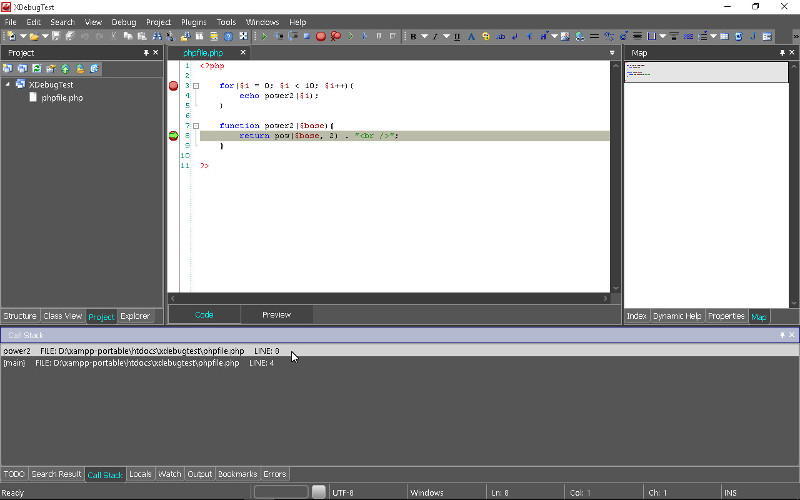Open the Search menu

62,22
